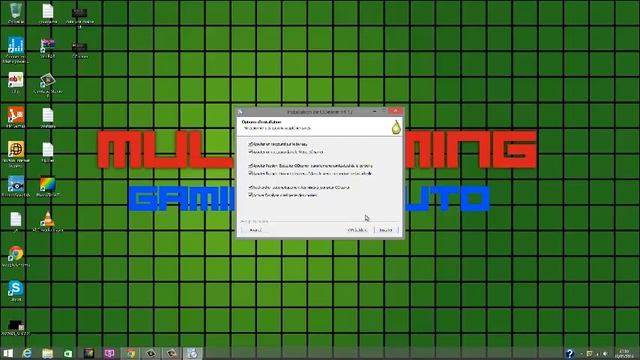The height and width of the screenshot is (360, 640).
Task: Open File Explorer from the taskbar
Action: 47,353
